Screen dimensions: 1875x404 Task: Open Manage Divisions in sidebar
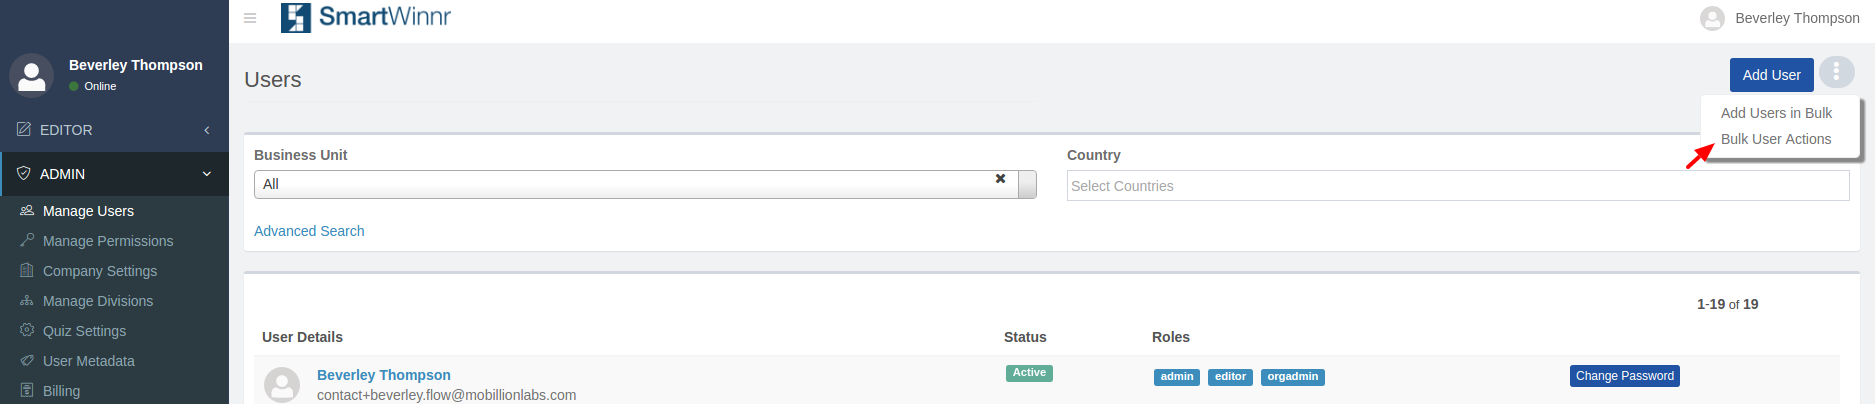click(x=98, y=301)
